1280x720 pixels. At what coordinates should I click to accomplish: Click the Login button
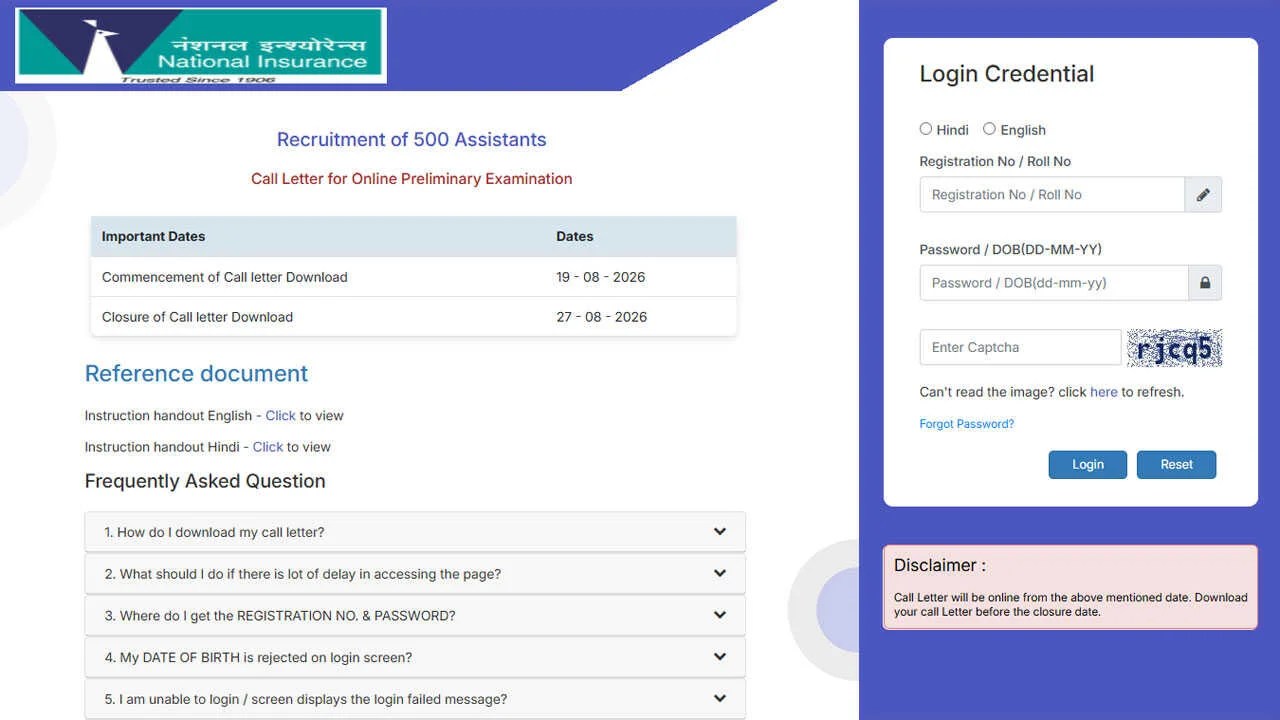1088,465
